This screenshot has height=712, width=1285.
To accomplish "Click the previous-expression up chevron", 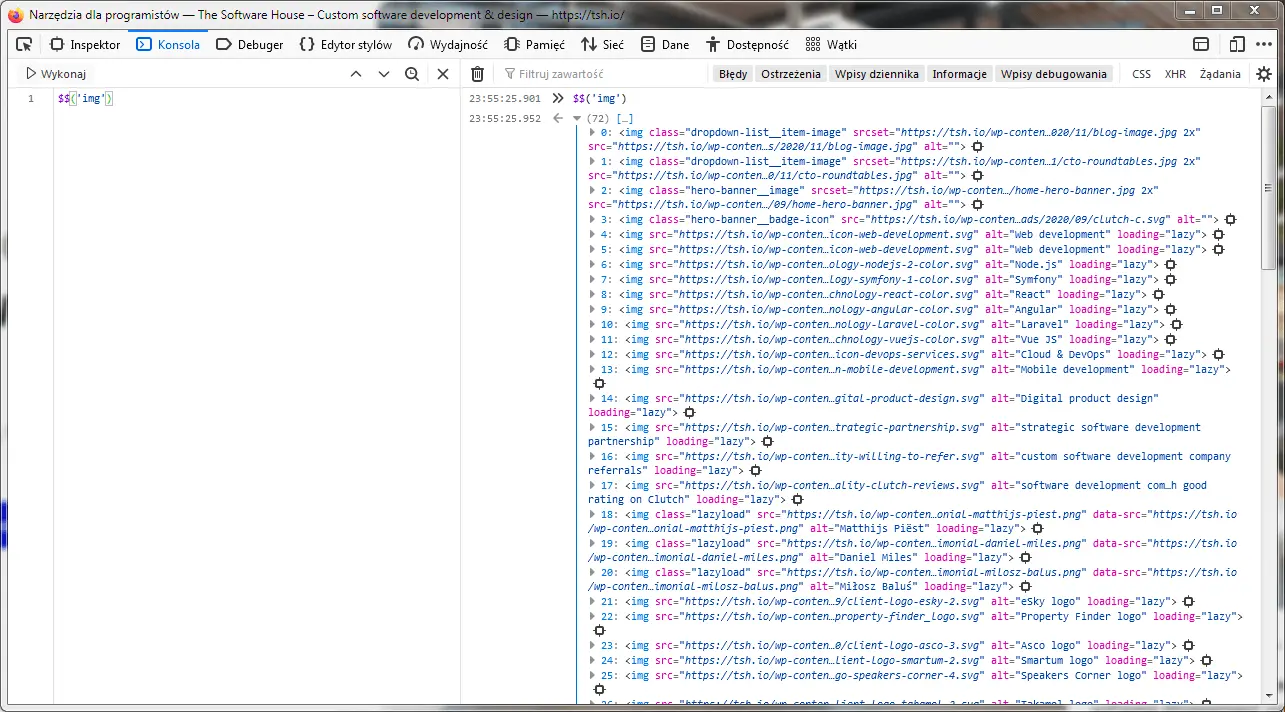I will click(x=355, y=73).
